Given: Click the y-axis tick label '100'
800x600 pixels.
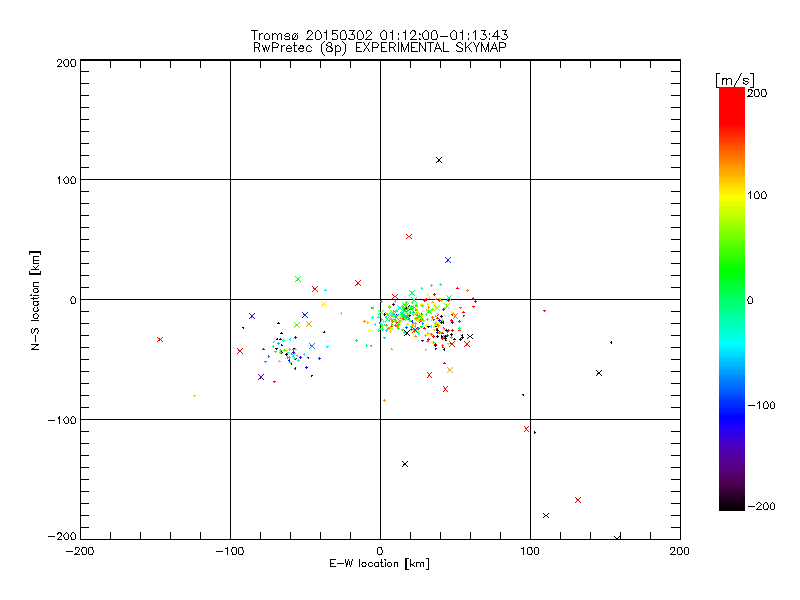Looking at the screenshot, I should pyautogui.click(x=67, y=180).
